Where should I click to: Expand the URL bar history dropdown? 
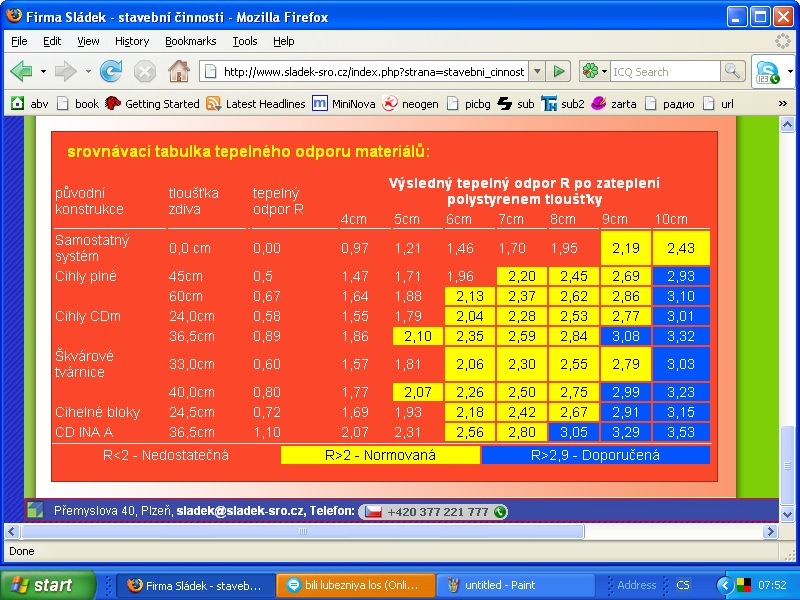click(536, 72)
